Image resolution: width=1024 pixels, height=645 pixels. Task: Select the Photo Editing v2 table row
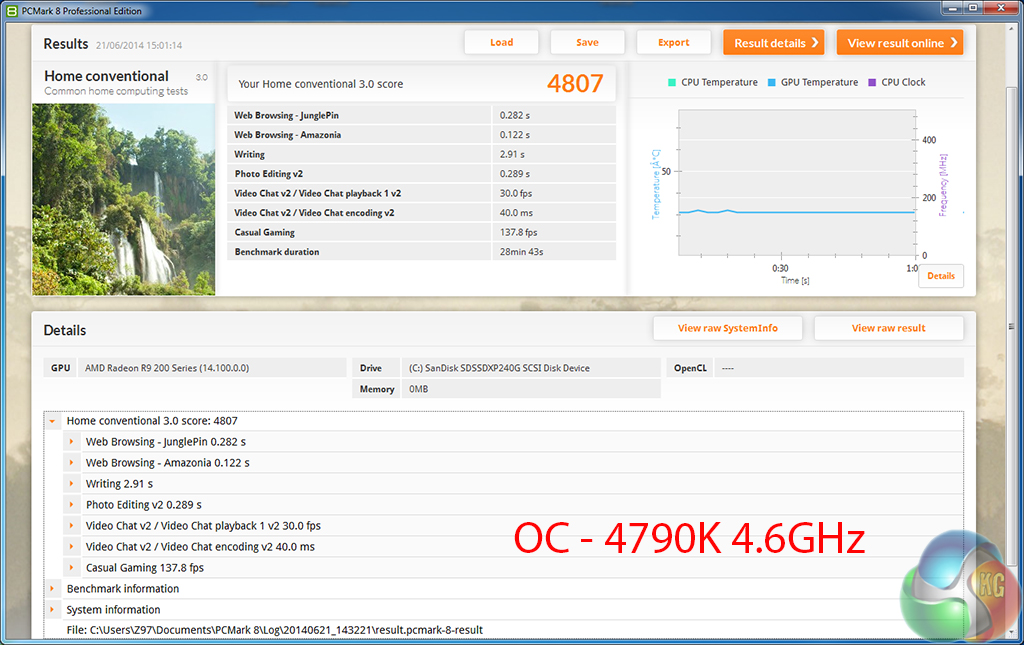click(x=421, y=174)
